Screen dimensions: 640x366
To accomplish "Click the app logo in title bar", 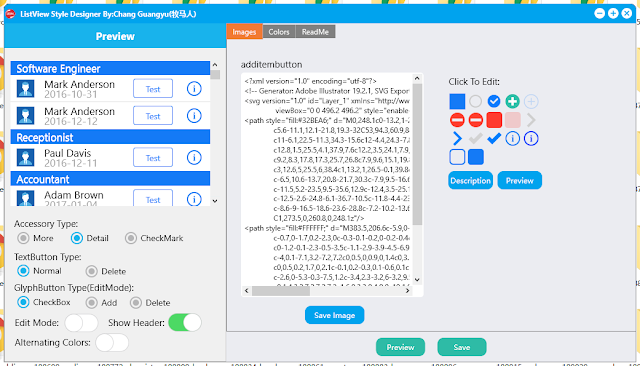I will 11,14.
